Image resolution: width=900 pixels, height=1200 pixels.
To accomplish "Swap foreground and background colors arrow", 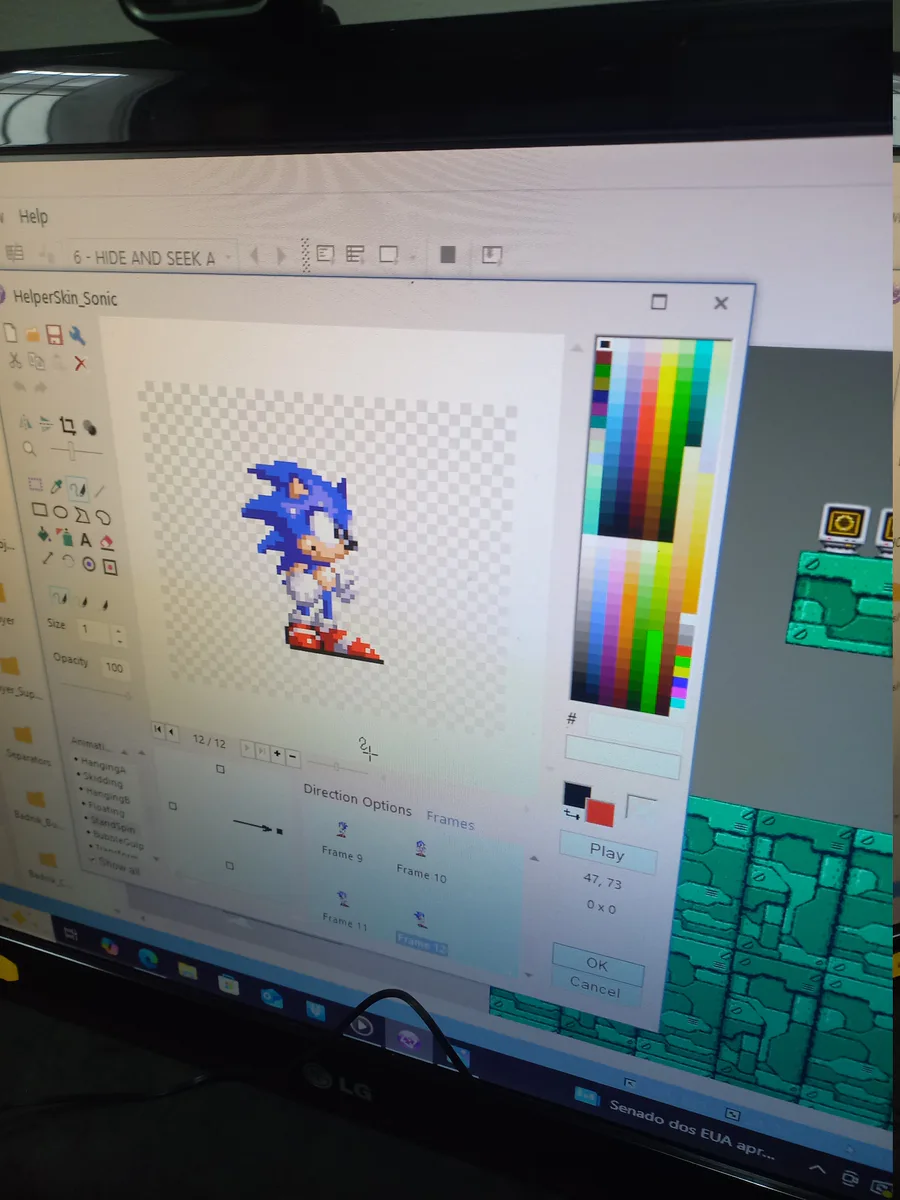I will (x=572, y=815).
